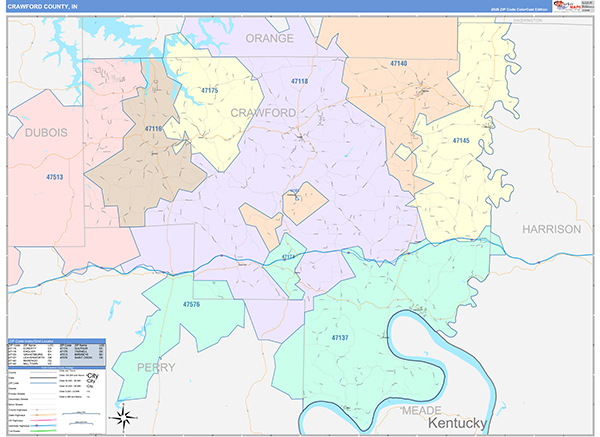Select ZIP code label 47116
Screen dimensions: 600x437
pos(153,129)
